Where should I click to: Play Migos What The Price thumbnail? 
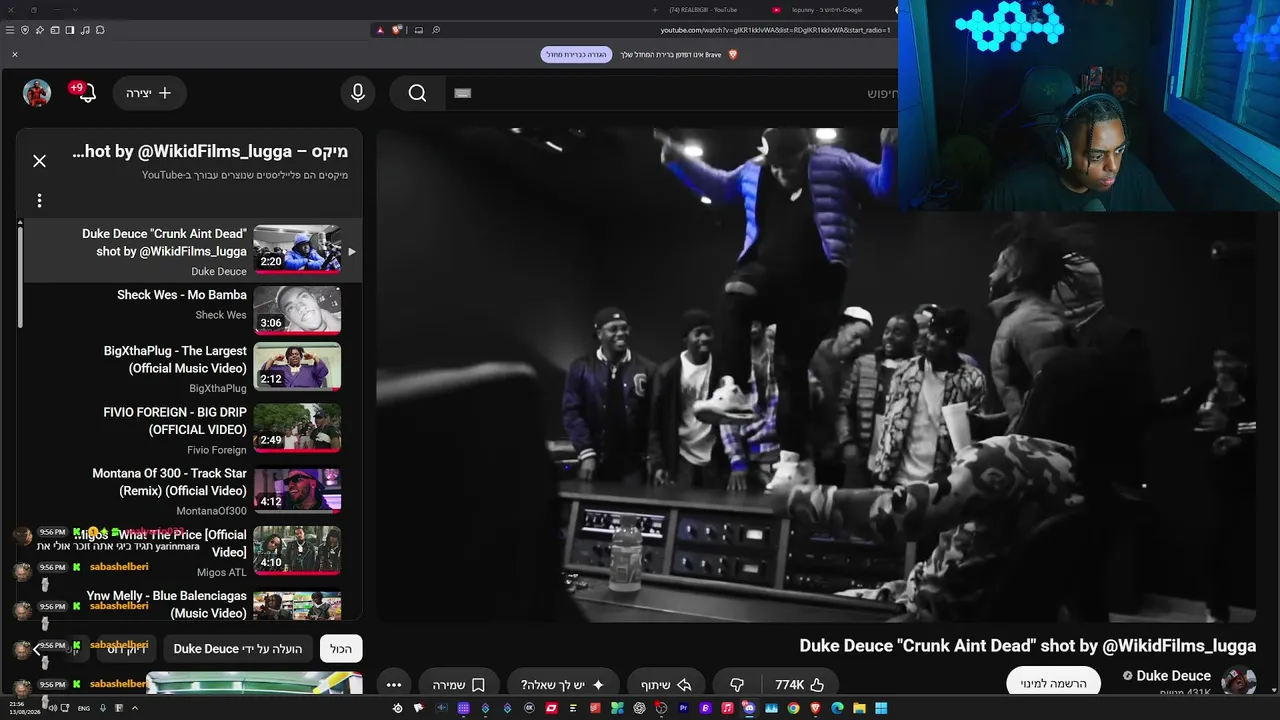(x=297, y=550)
